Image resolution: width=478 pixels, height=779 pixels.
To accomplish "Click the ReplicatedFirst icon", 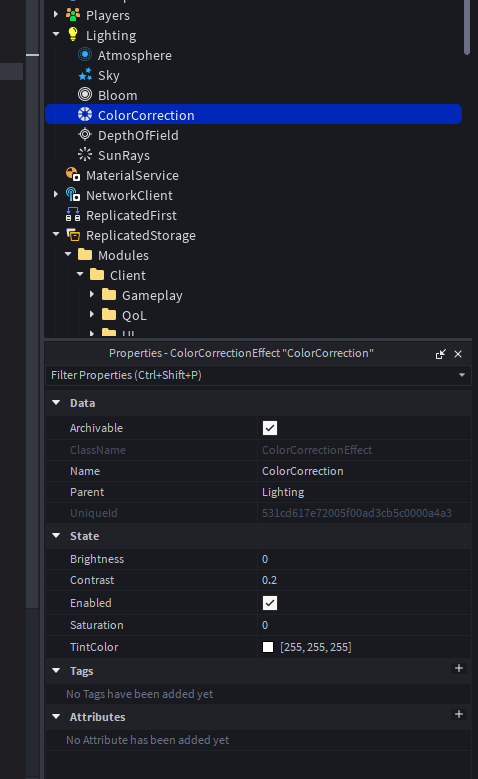I will 73,214.
